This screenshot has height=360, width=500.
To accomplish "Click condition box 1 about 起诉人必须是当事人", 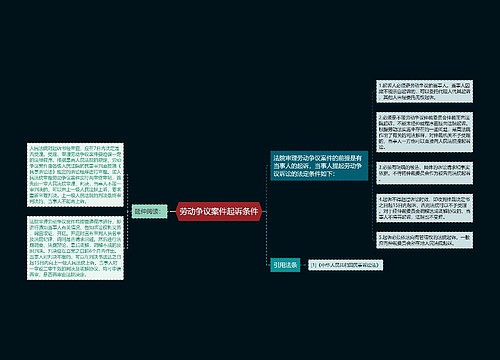I will click(x=424, y=91).
